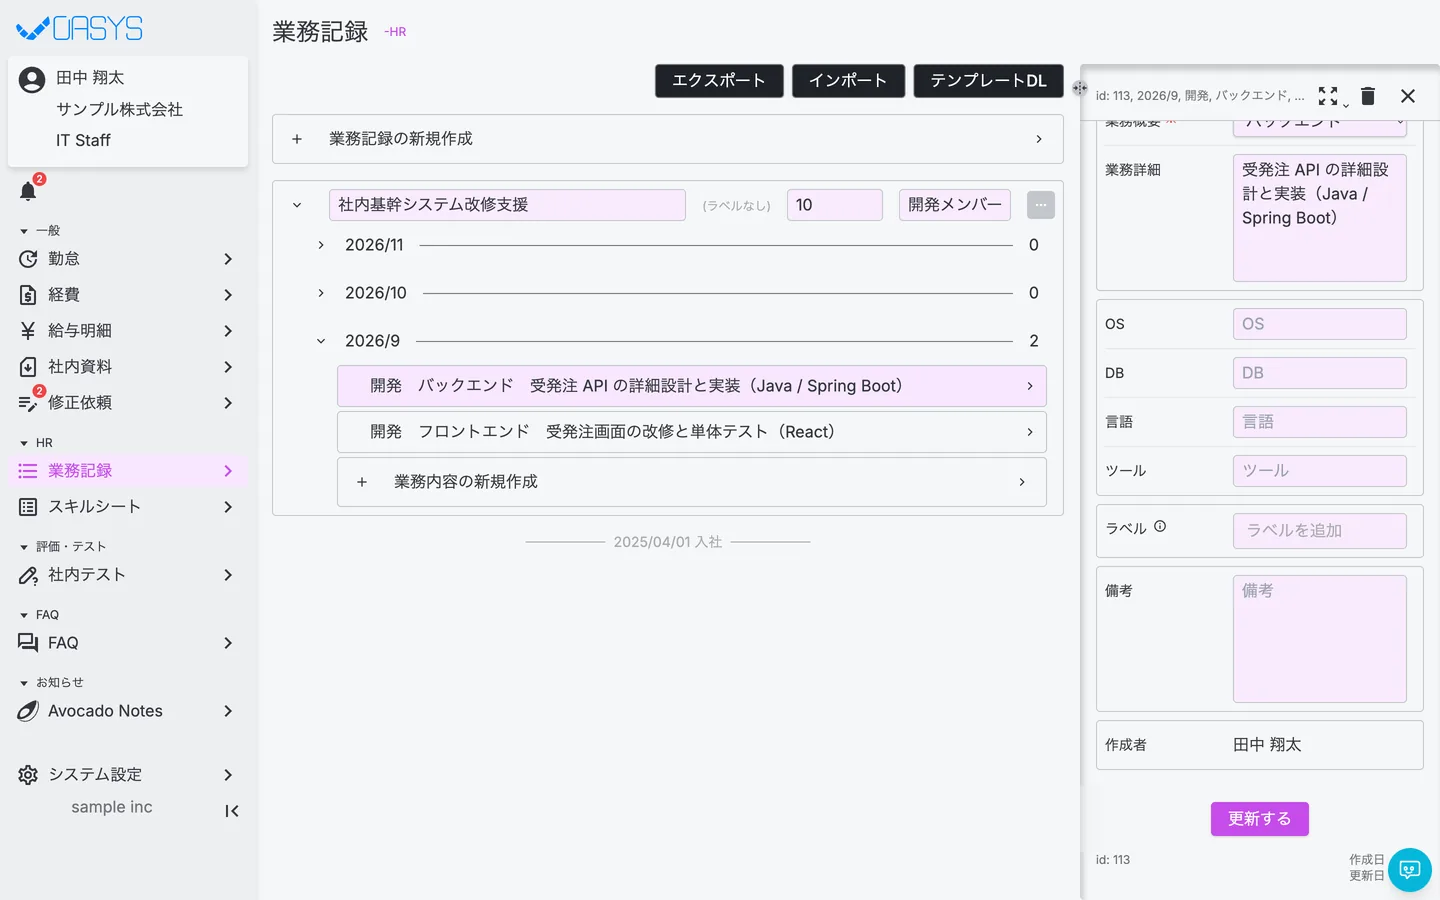Click the 給与明細 yen icon
The width and height of the screenshot is (1440, 900).
tap(28, 331)
